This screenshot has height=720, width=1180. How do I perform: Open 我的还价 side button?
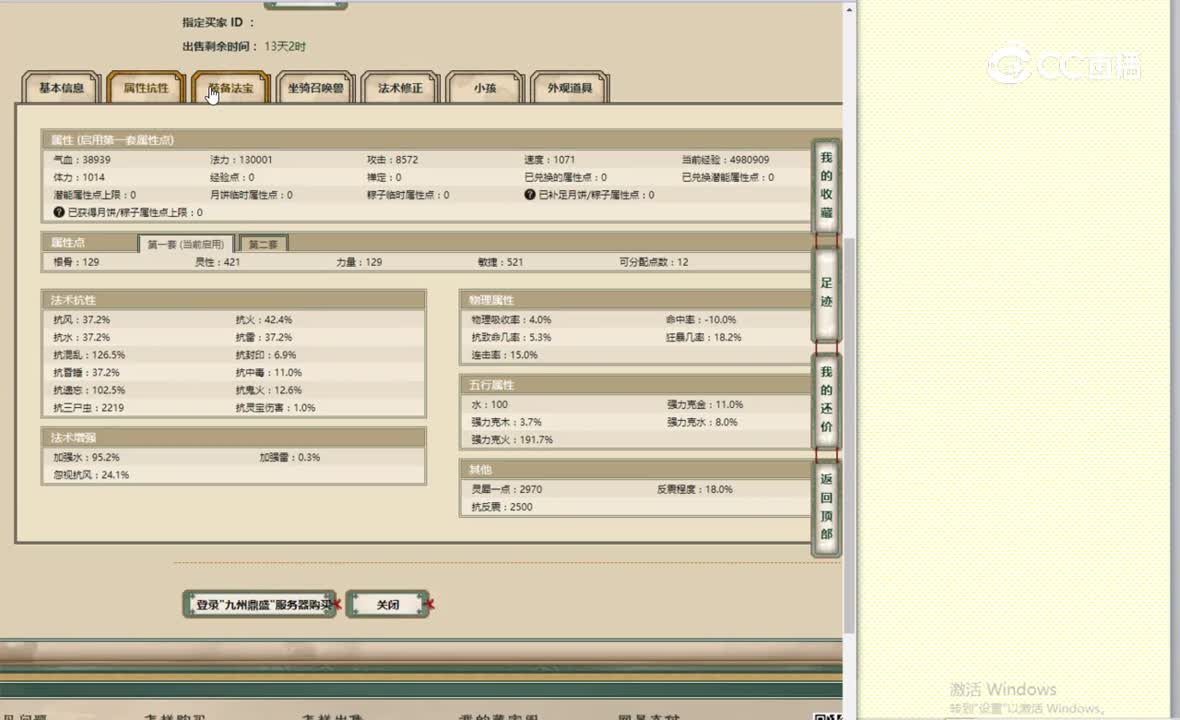(826, 399)
